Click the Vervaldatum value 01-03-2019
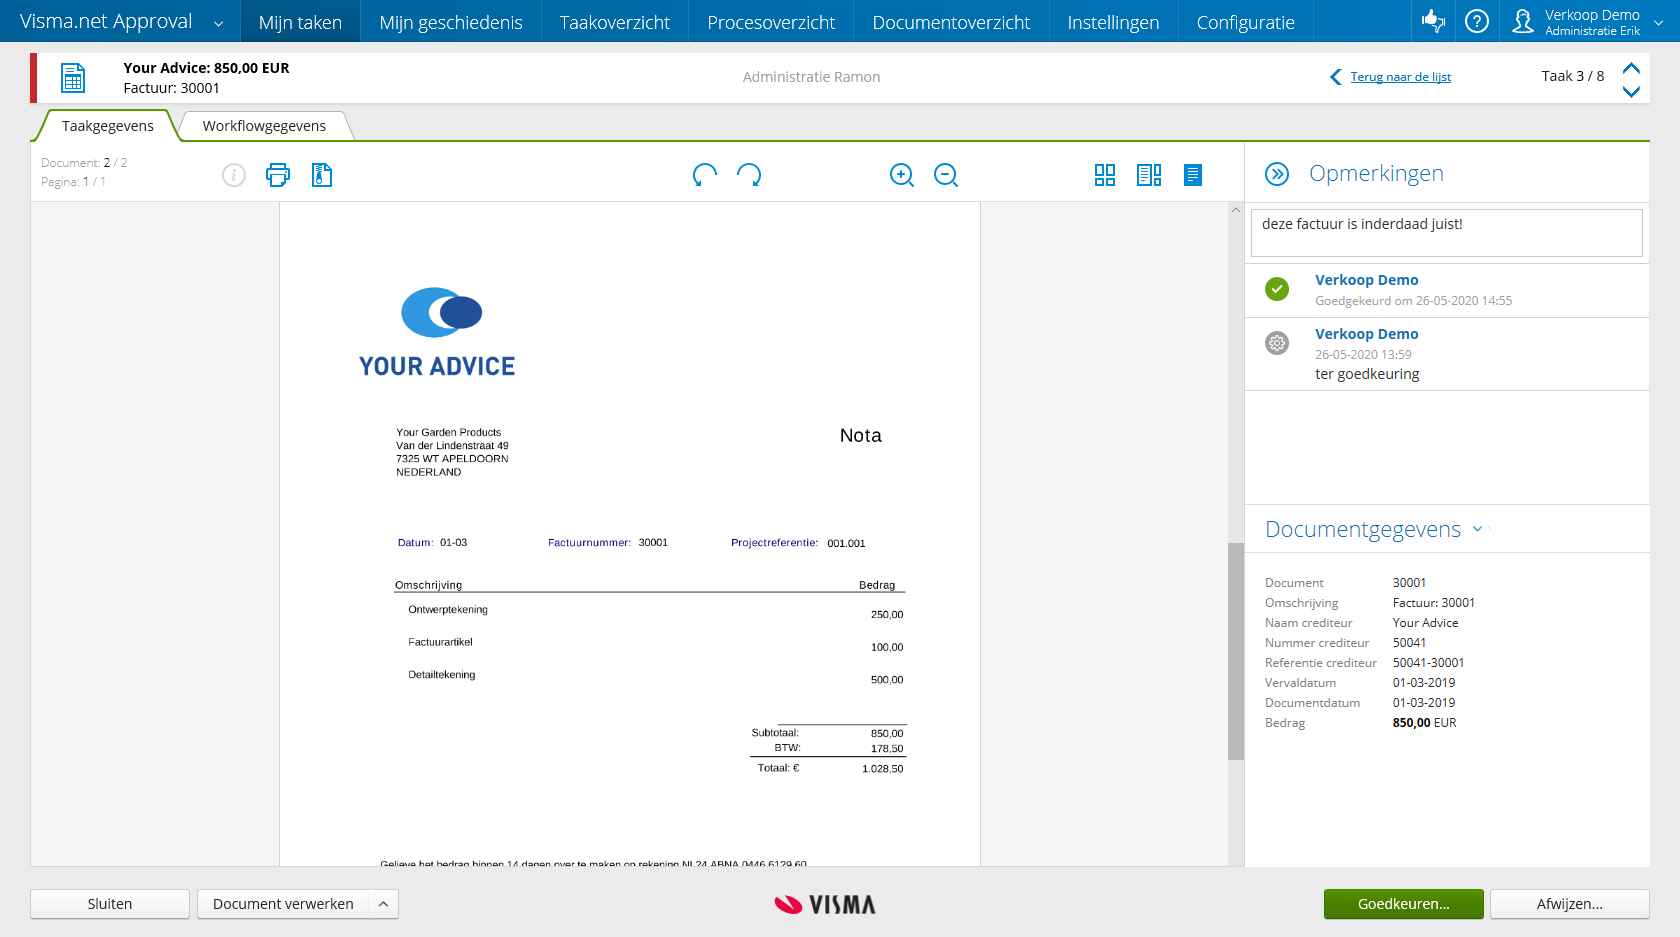The width and height of the screenshot is (1680, 937). pos(1424,683)
